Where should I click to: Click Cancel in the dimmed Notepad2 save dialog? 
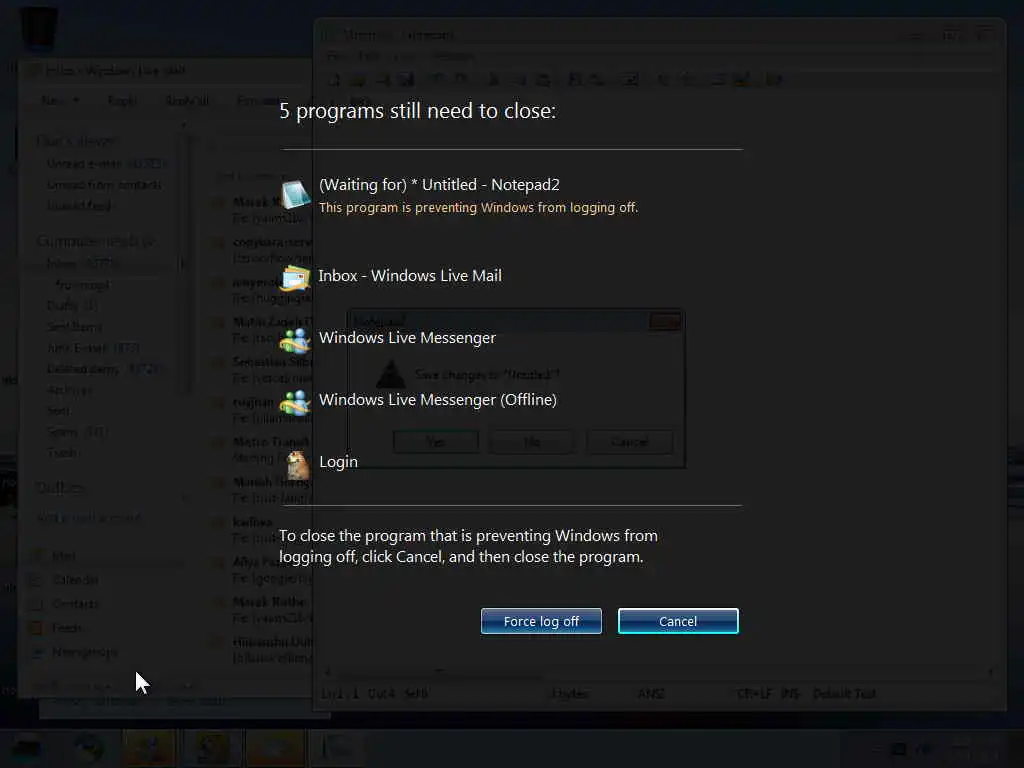[630, 442]
